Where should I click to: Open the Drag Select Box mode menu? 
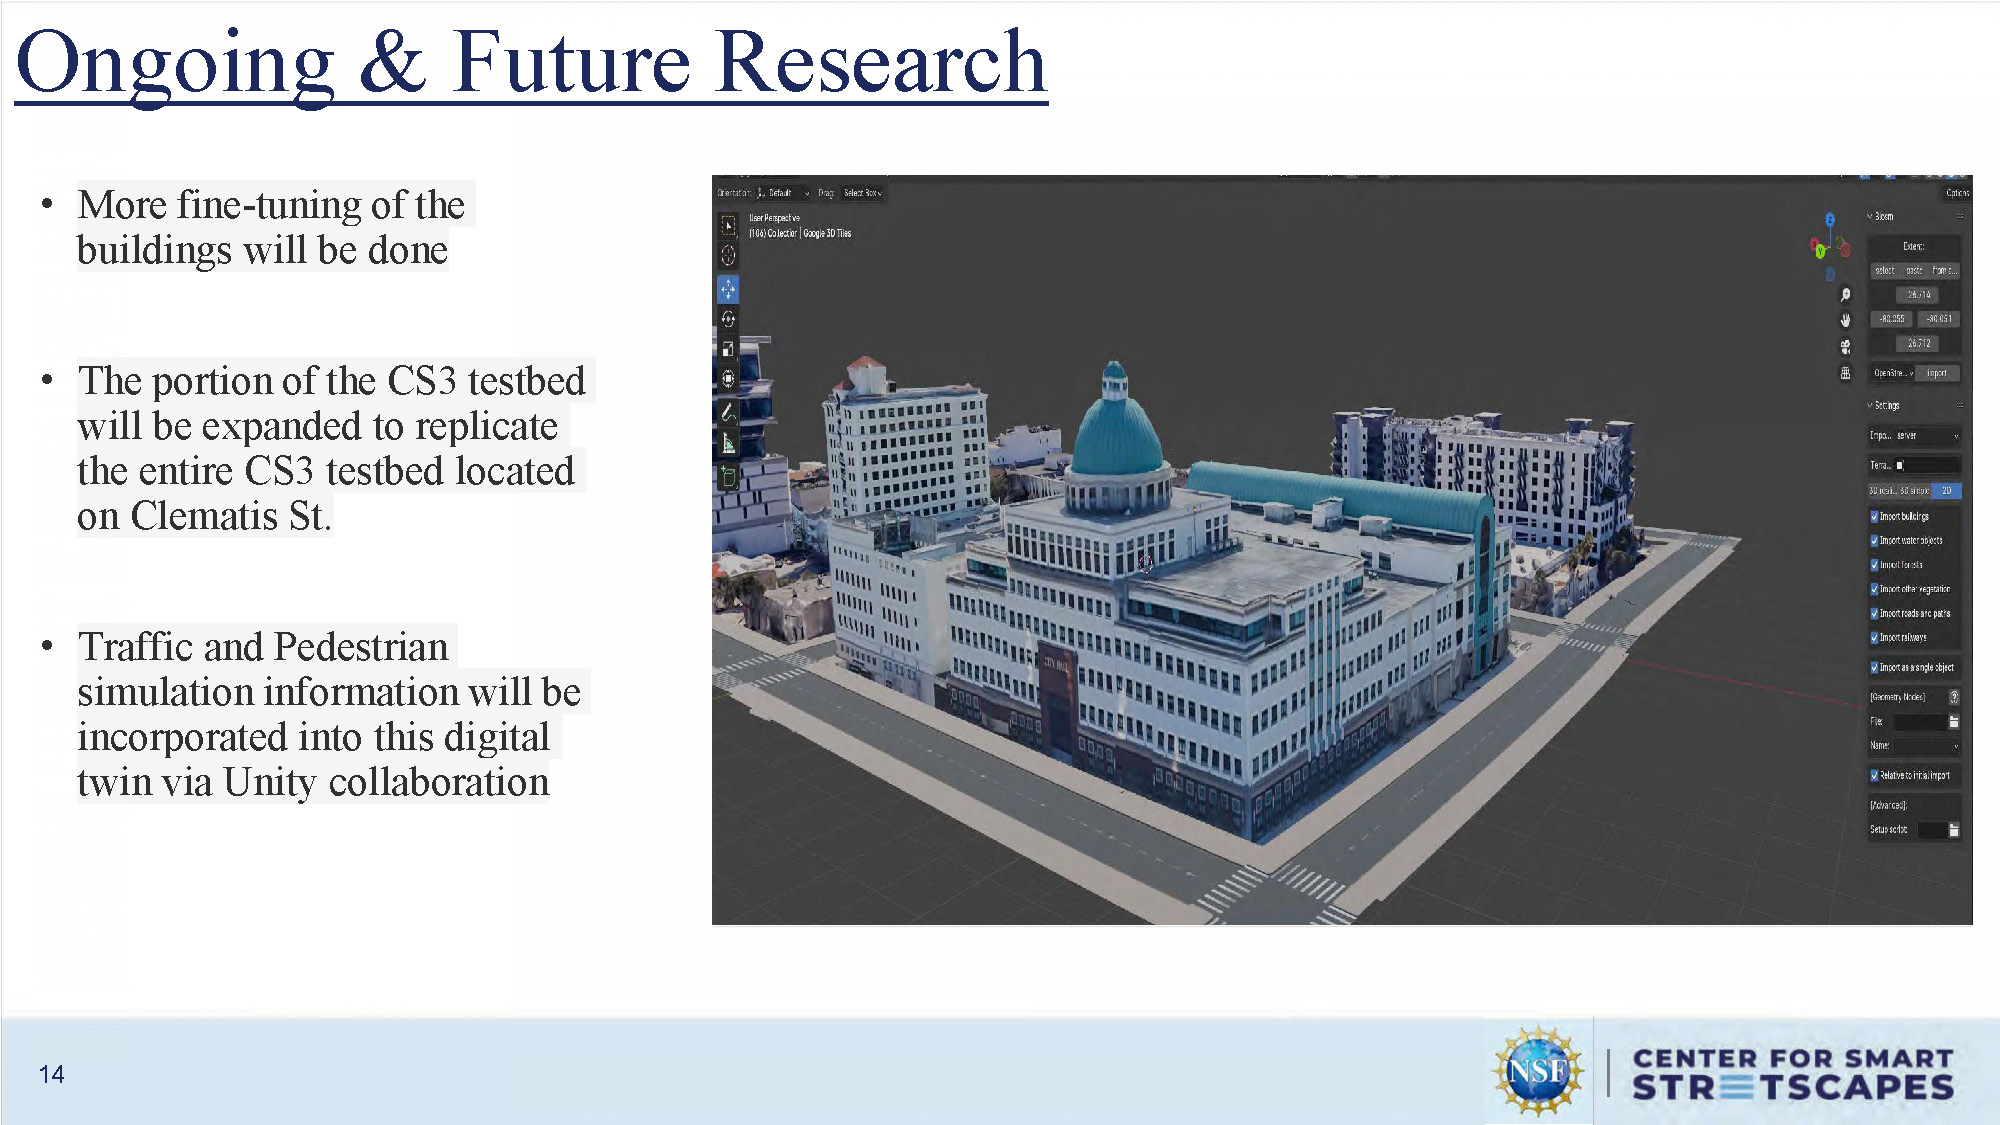[862, 192]
